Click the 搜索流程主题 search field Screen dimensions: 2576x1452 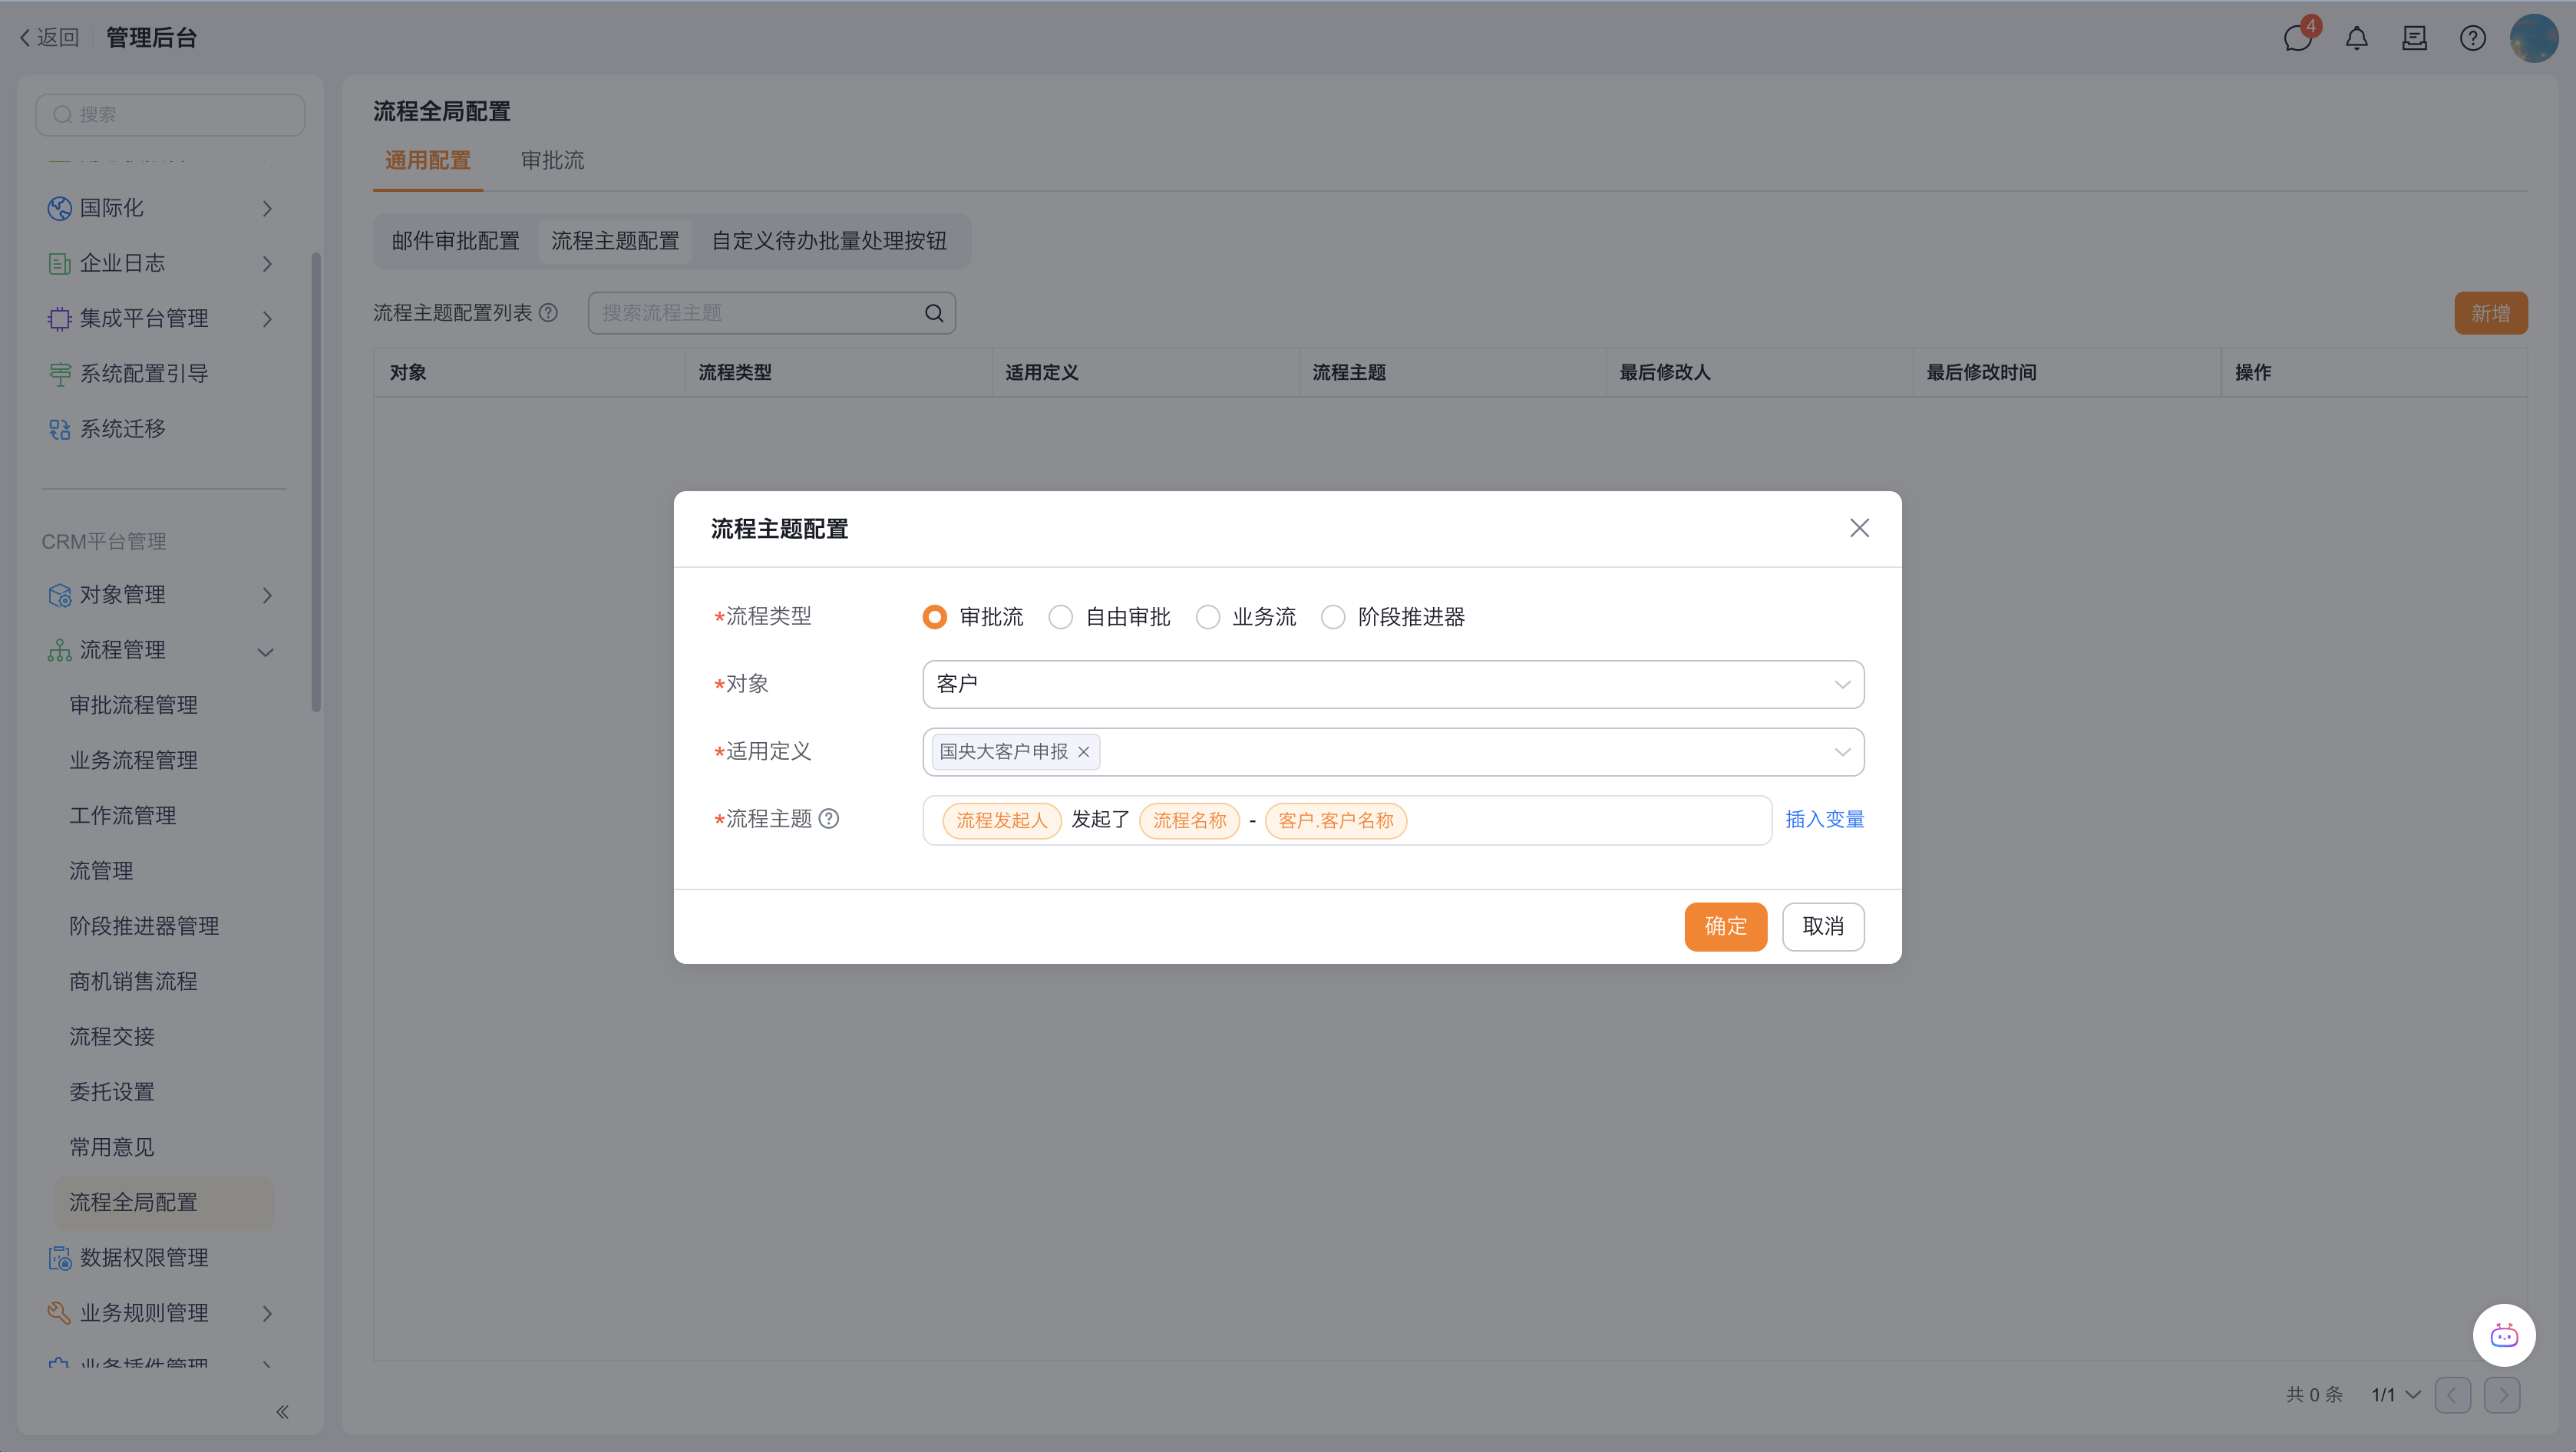(760, 313)
